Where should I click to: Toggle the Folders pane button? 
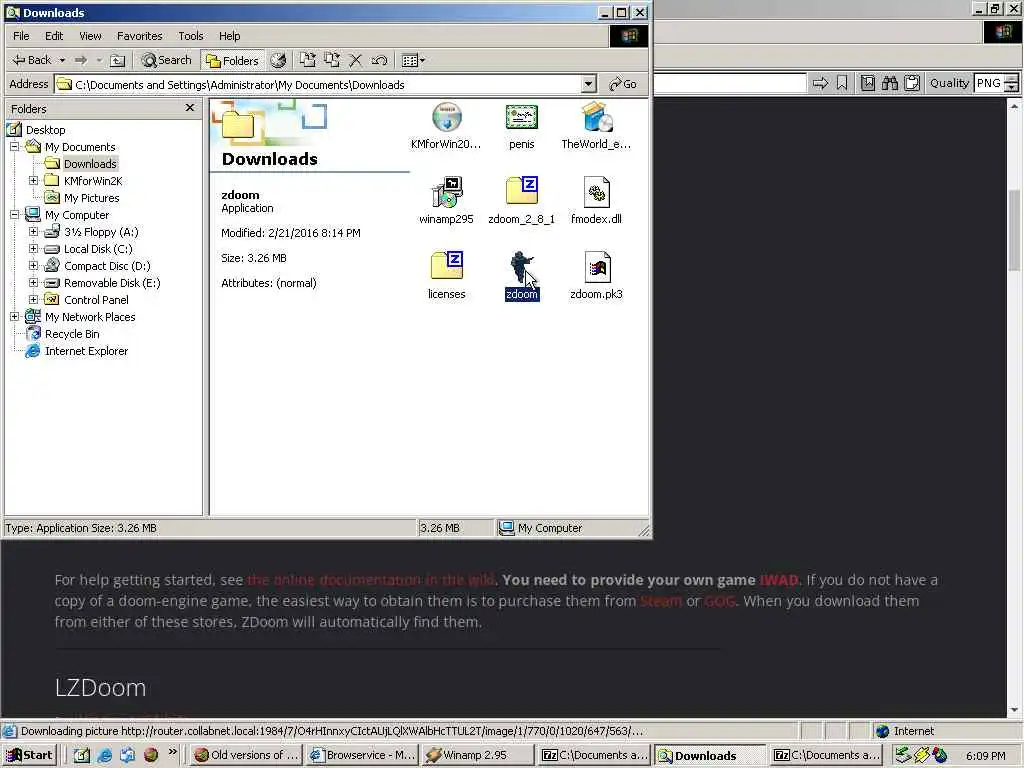[x=232, y=60]
